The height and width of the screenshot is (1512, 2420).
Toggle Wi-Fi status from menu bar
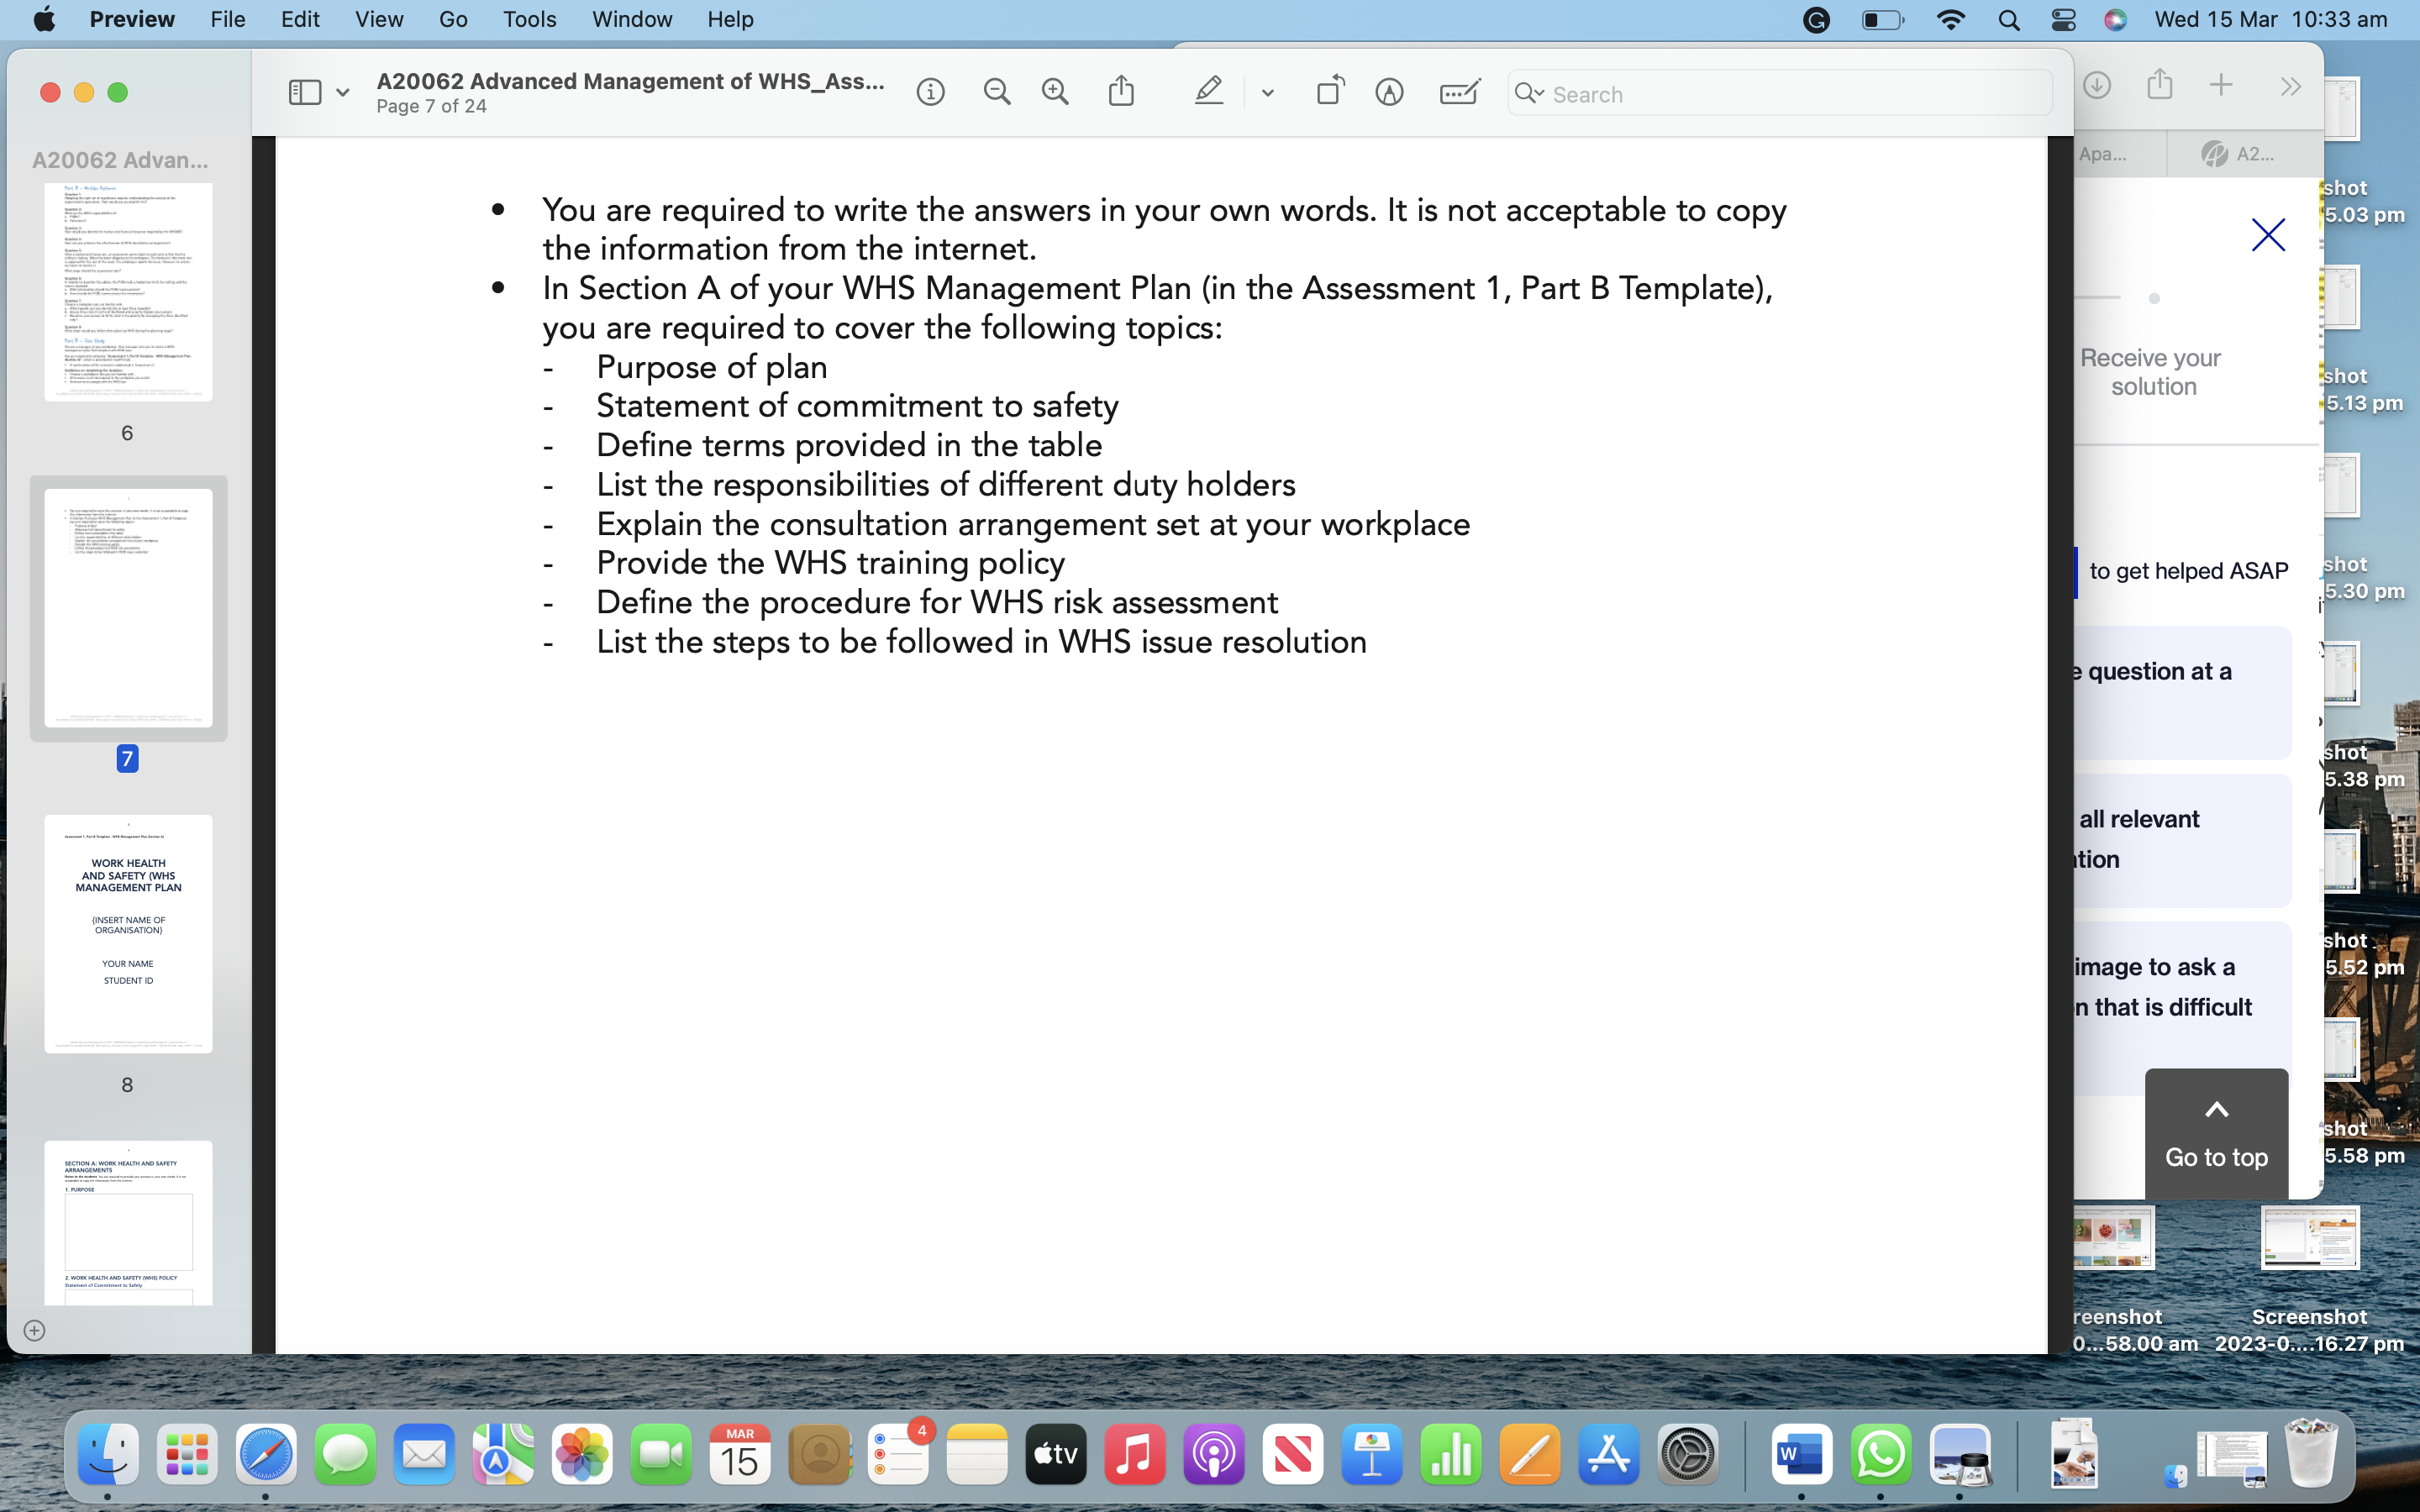click(1951, 19)
